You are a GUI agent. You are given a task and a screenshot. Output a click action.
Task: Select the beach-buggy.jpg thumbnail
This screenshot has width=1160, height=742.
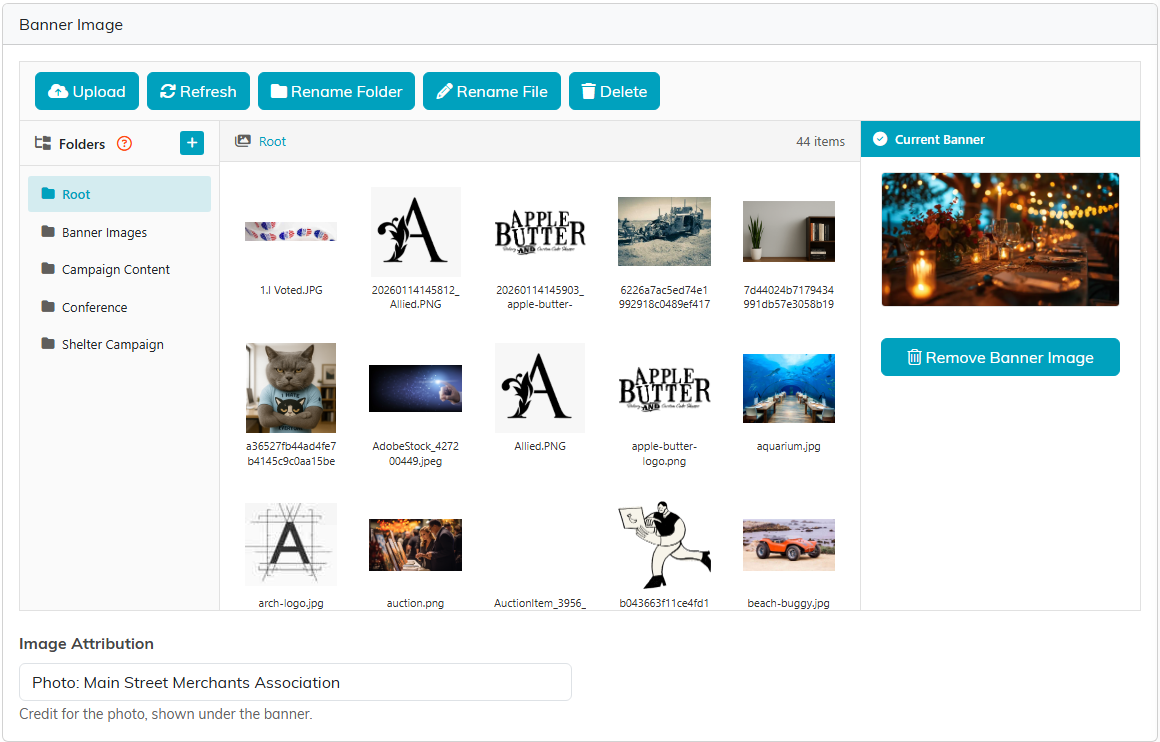(x=789, y=544)
